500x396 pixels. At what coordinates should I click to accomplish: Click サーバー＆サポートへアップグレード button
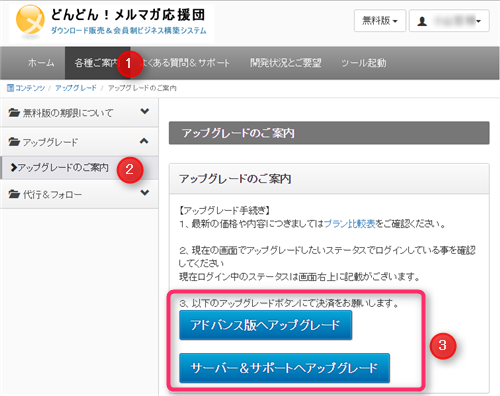[284, 368]
